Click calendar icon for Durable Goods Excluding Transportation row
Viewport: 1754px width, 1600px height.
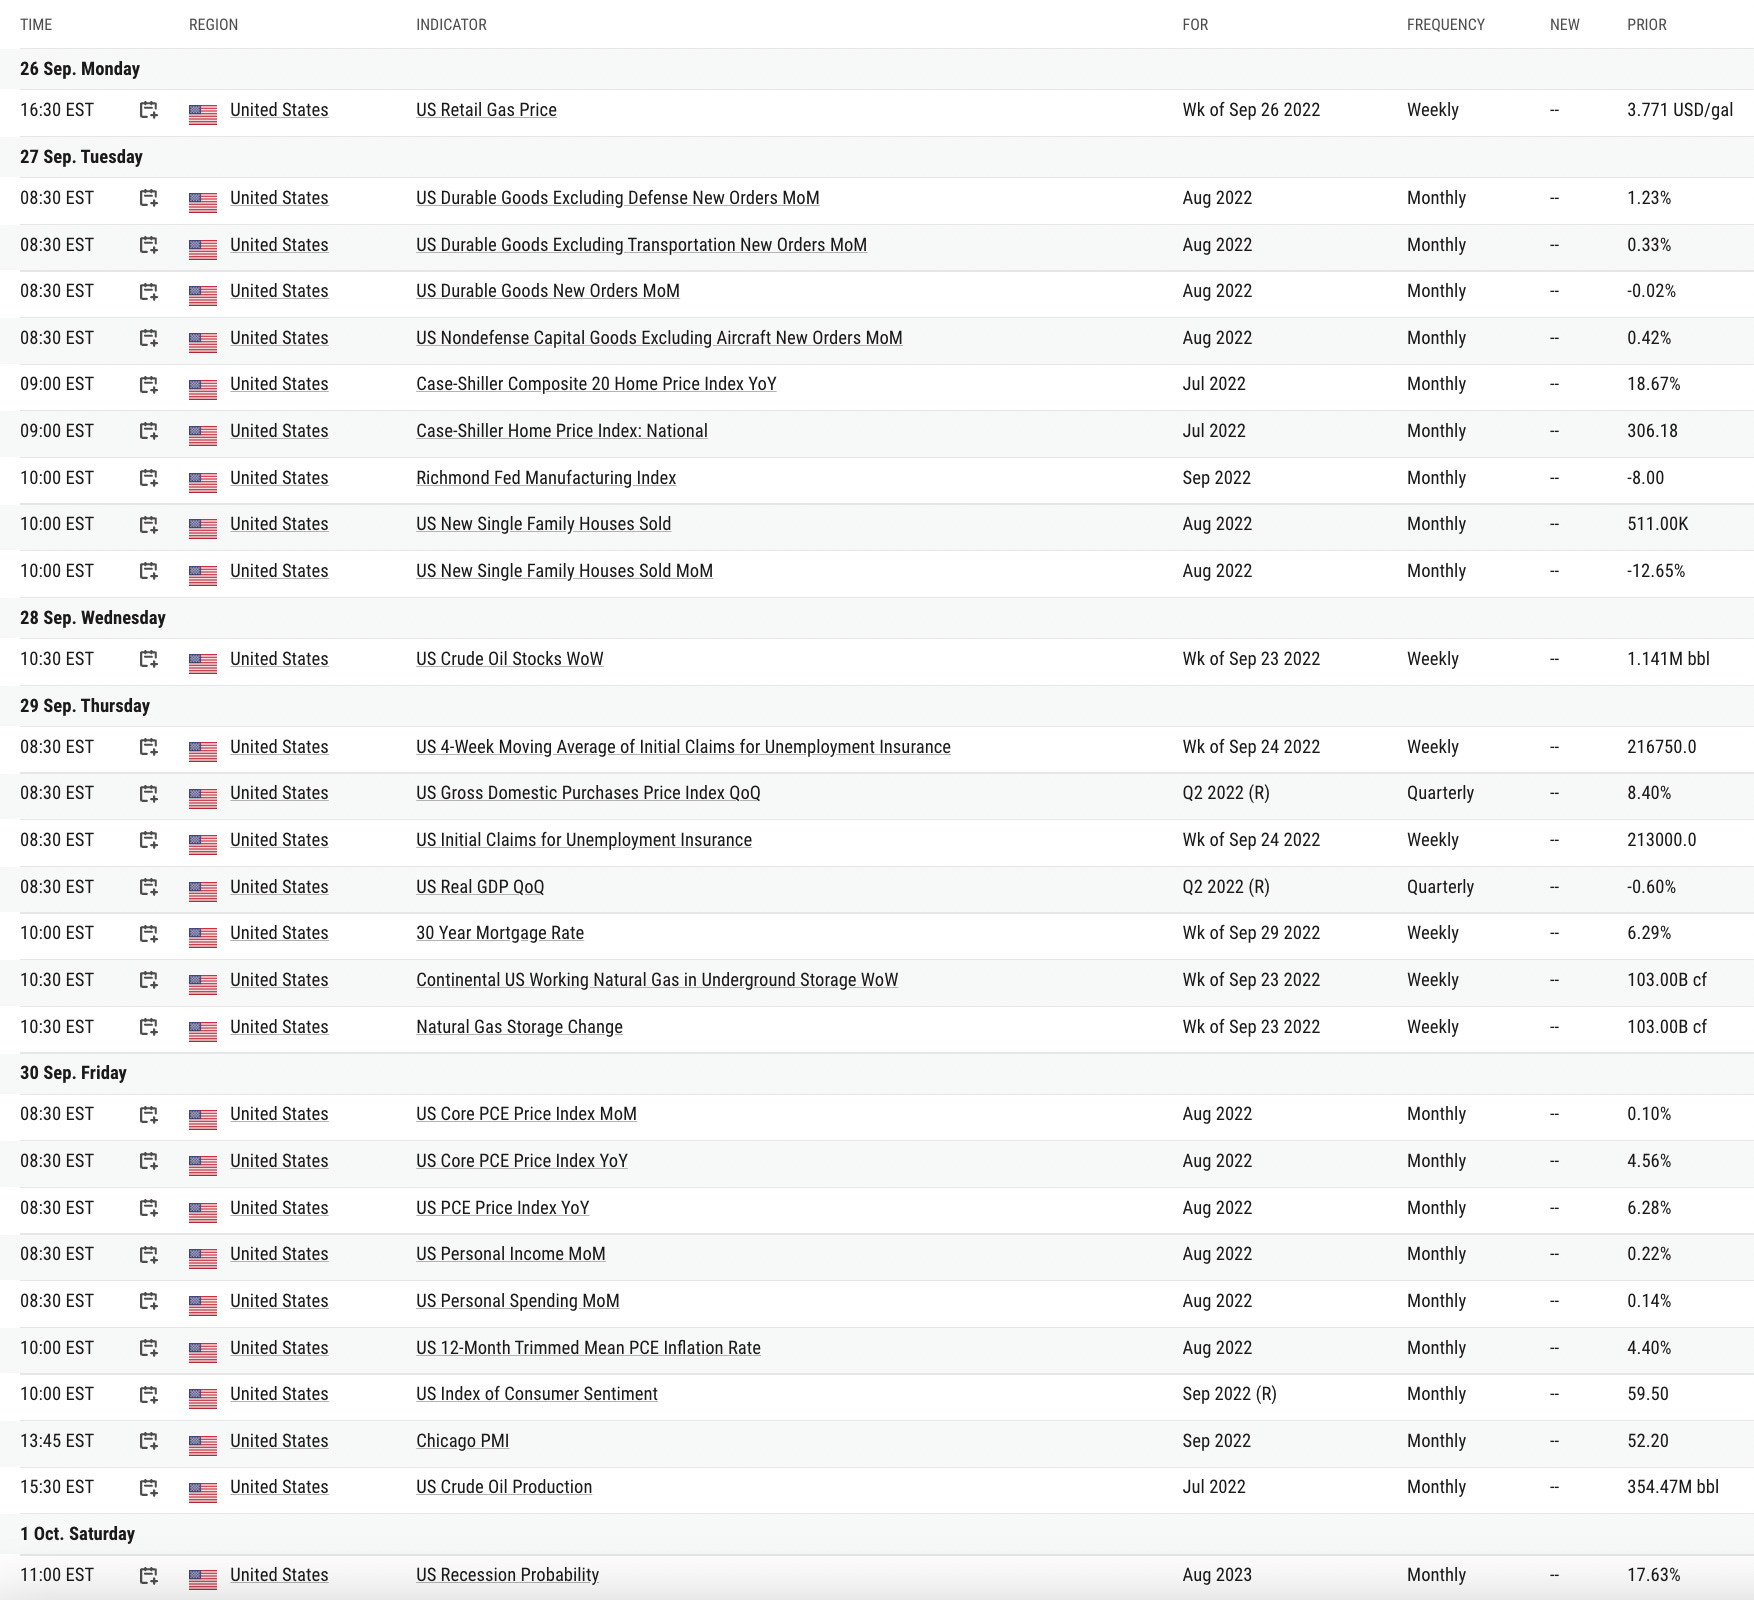[x=149, y=245]
